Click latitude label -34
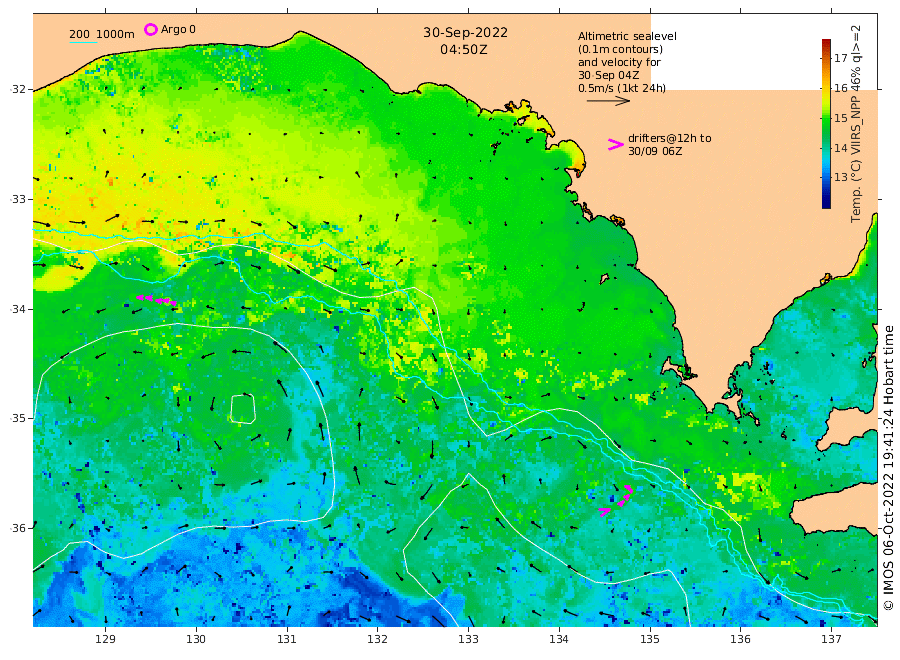The width and height of the screenshot is (900, 660). pyautogui.click(x=18, y=309)
